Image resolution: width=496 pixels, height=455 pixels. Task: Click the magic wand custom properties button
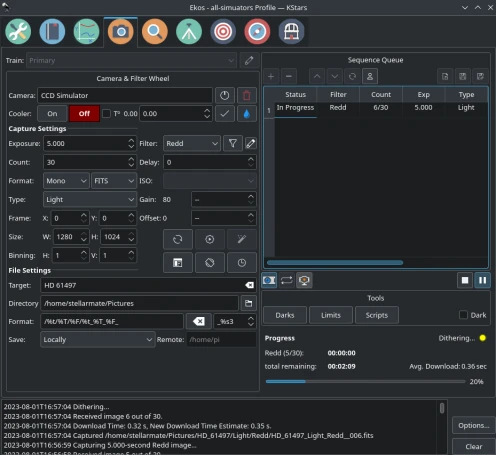click(242, 239)
